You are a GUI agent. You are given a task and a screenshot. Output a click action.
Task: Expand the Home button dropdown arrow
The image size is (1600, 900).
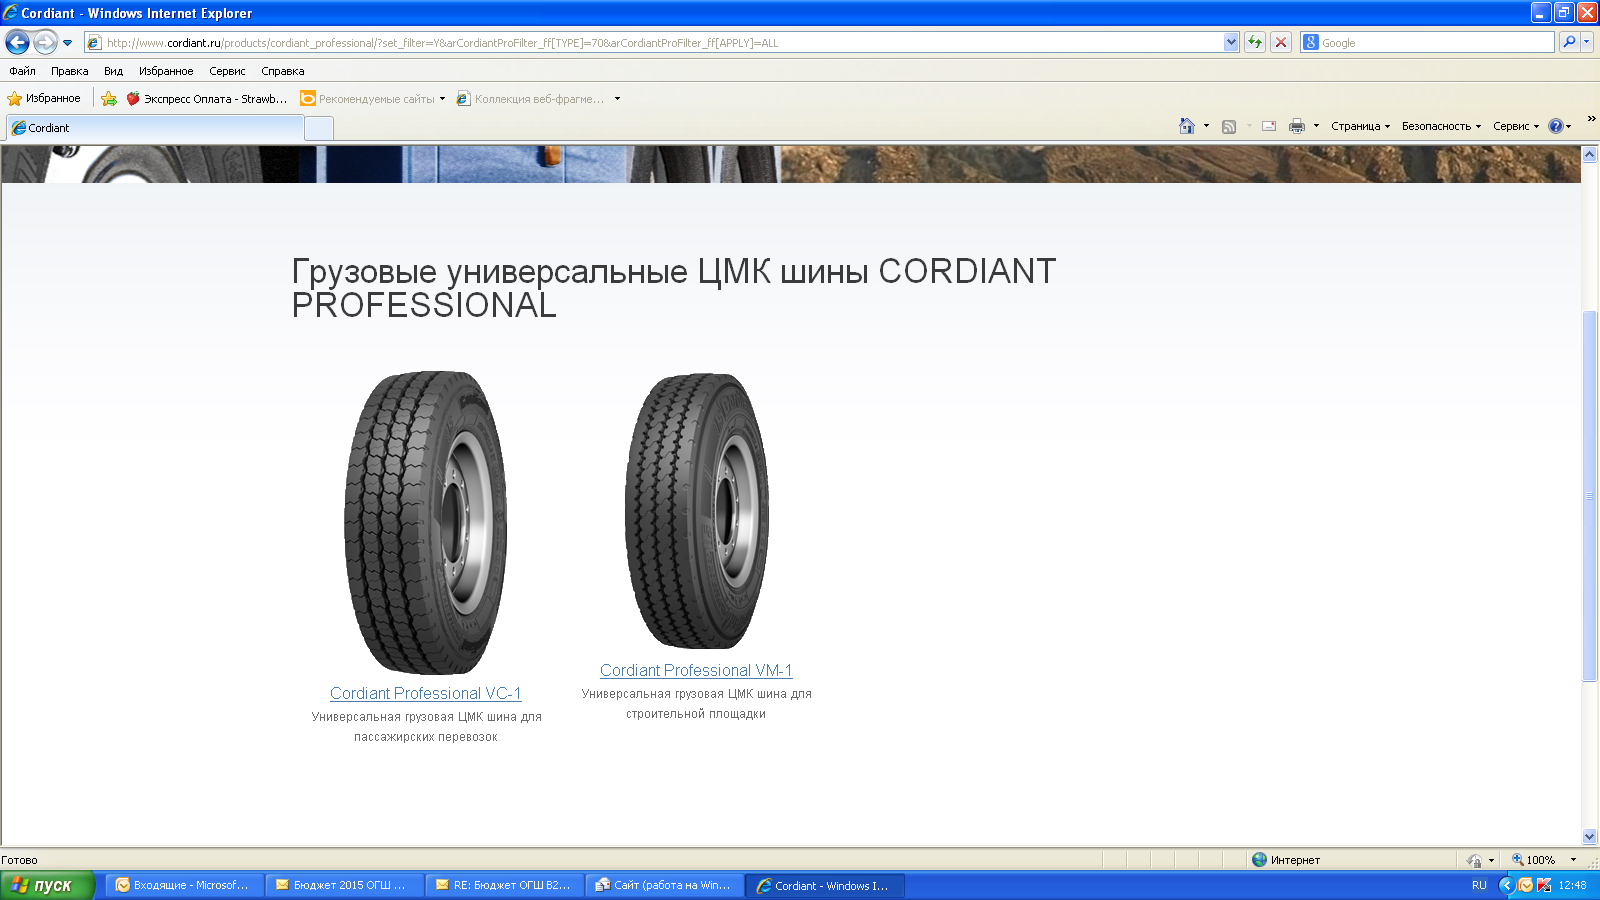click(x=1206, y=126)
